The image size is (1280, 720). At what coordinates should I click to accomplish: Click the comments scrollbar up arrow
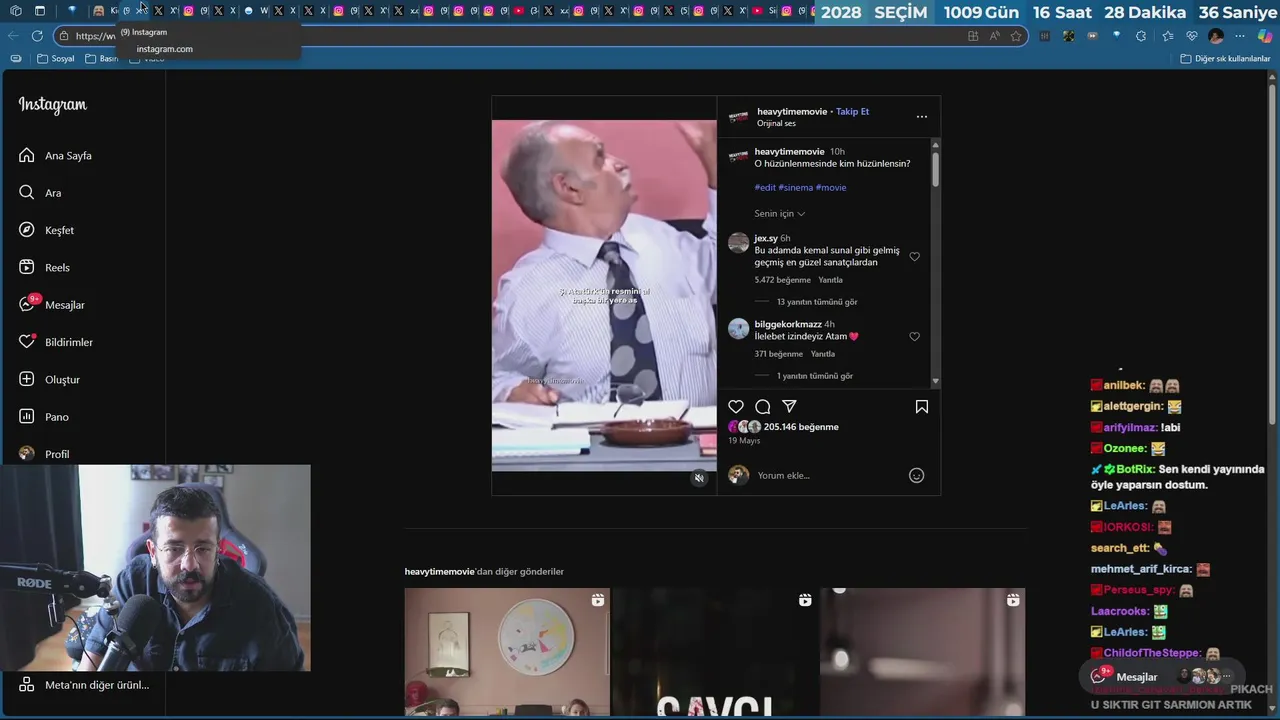pyautogui.click(x=935, y=145)
